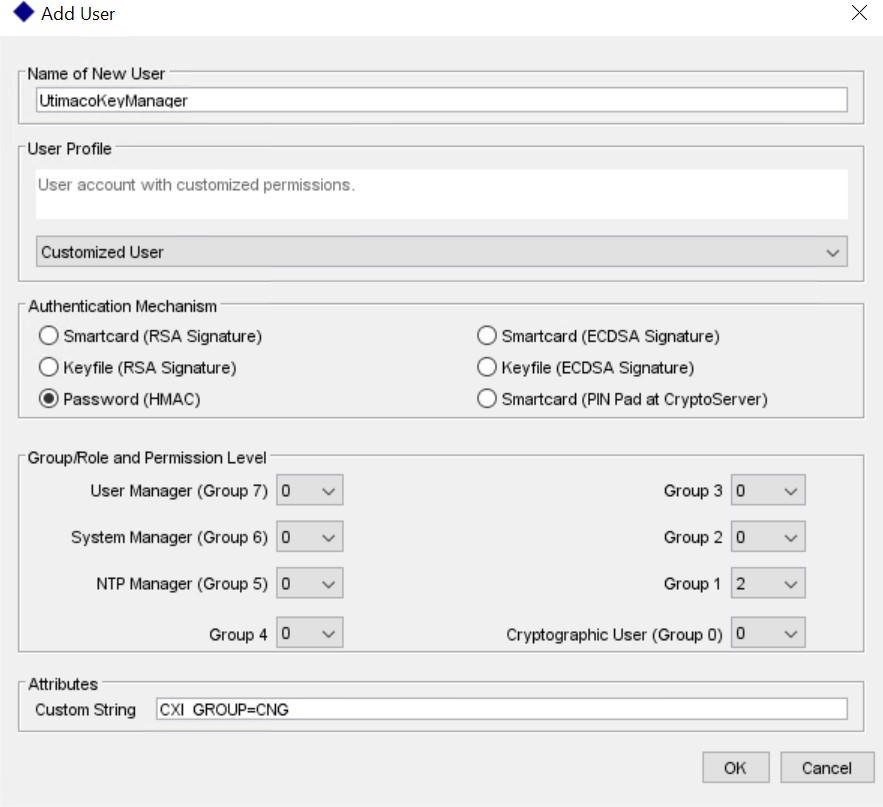883x807 pixels.
Task: Click the Custom String attribute field
Action: 501,709
